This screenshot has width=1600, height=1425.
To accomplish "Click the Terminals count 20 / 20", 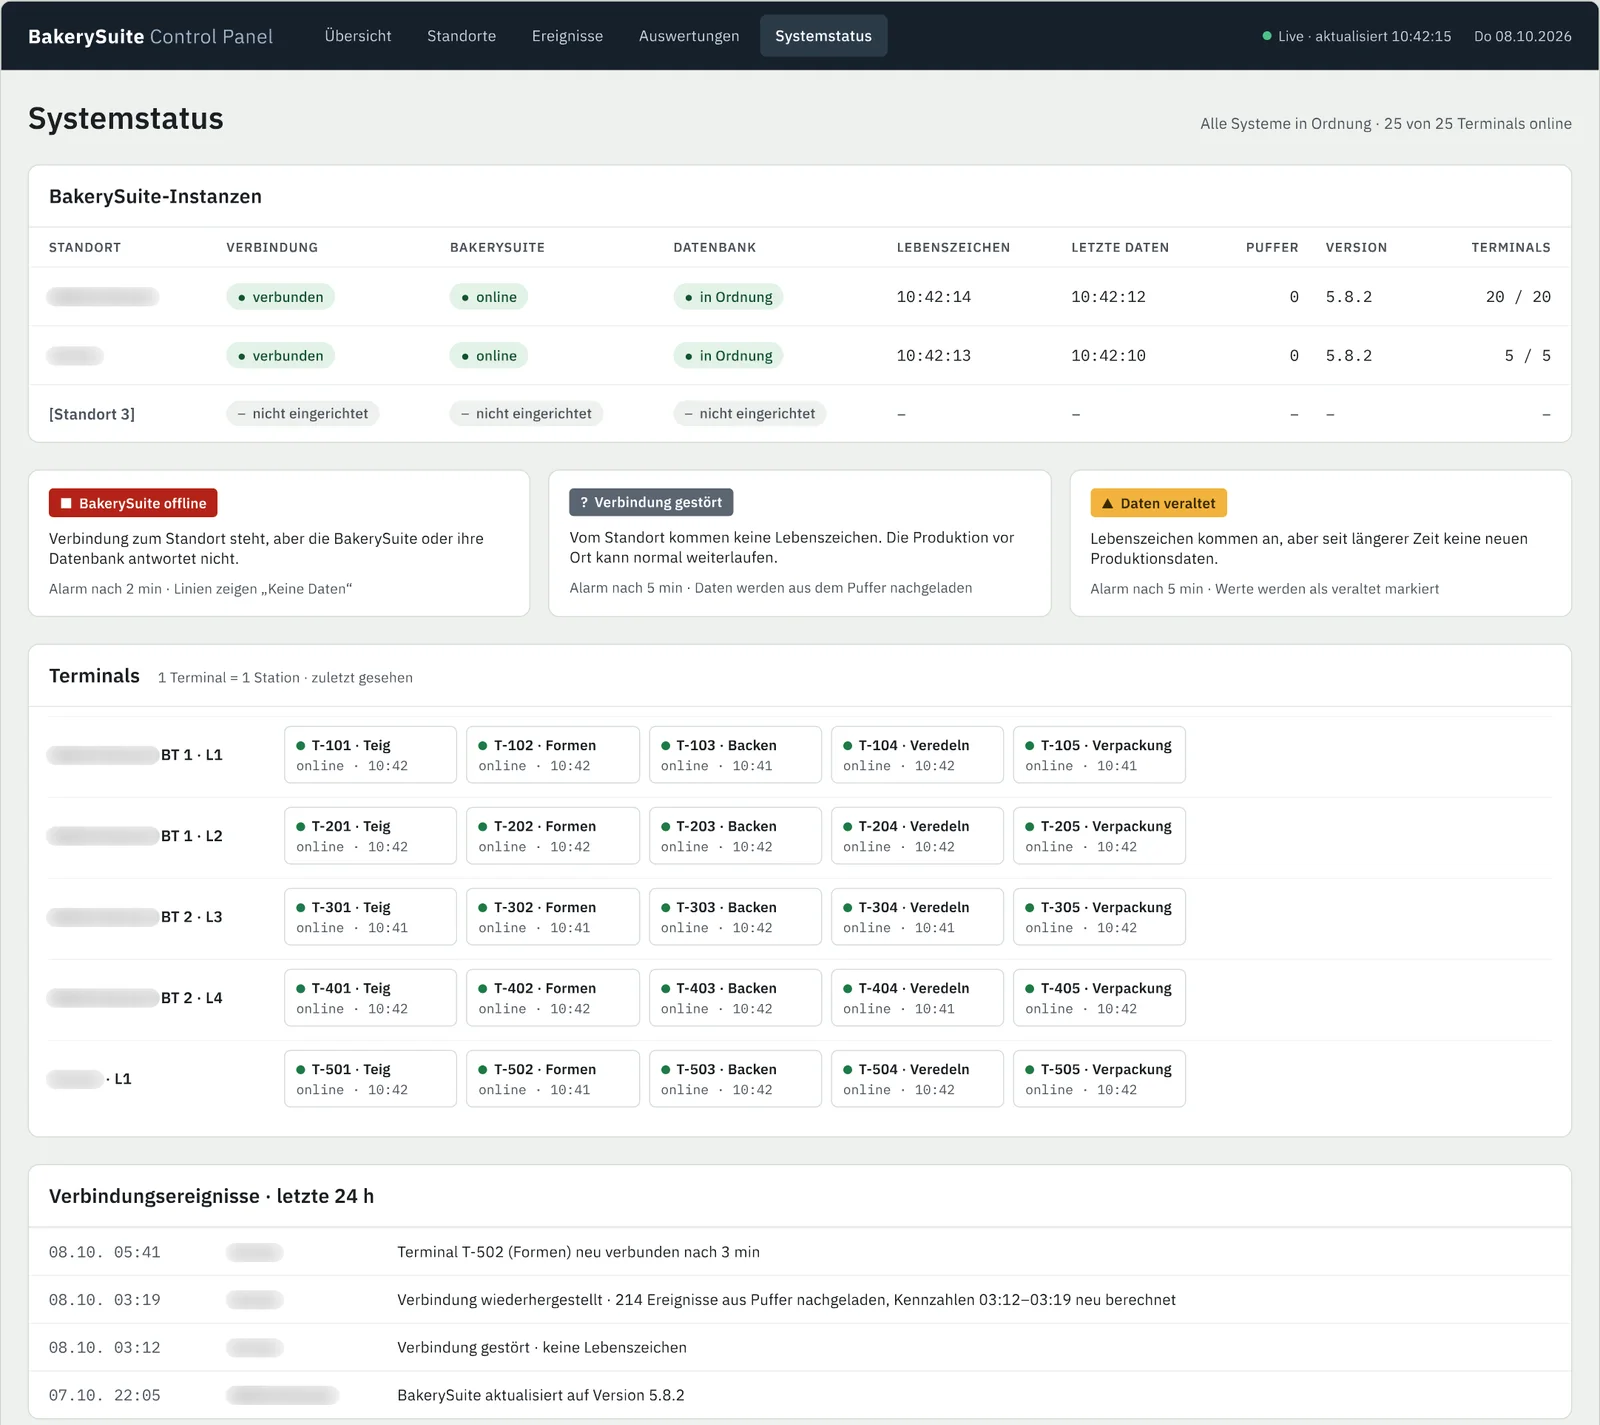I will tap(1518, 297).
